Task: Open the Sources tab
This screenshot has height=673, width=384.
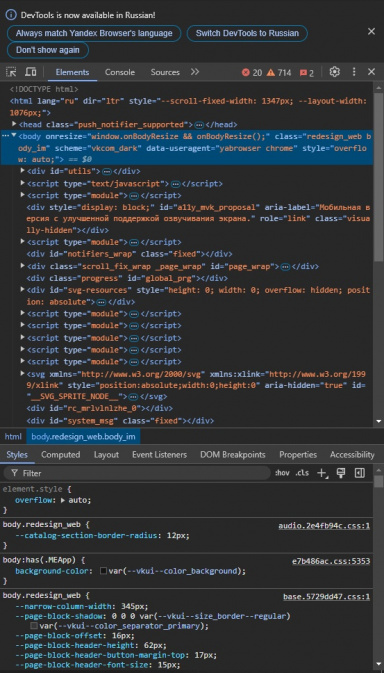Action: (x=165, y=72)
